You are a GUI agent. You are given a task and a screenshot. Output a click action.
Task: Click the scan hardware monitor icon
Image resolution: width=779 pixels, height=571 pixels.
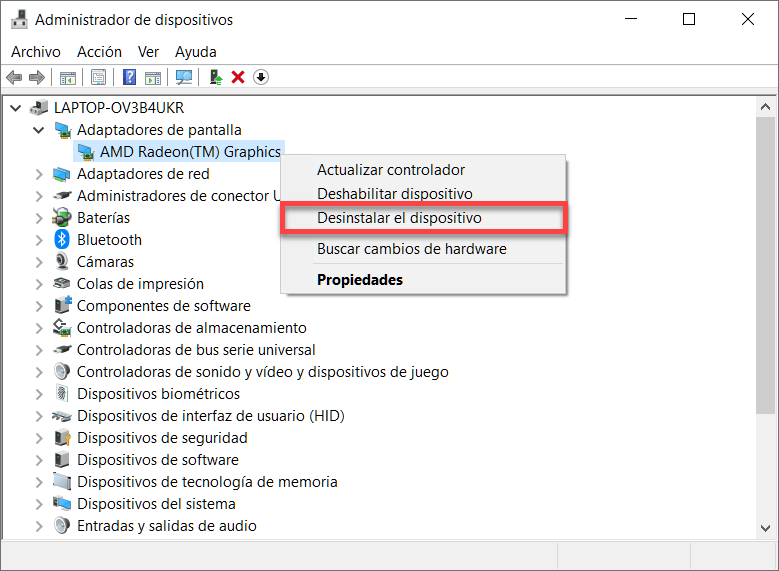[184, 78]
